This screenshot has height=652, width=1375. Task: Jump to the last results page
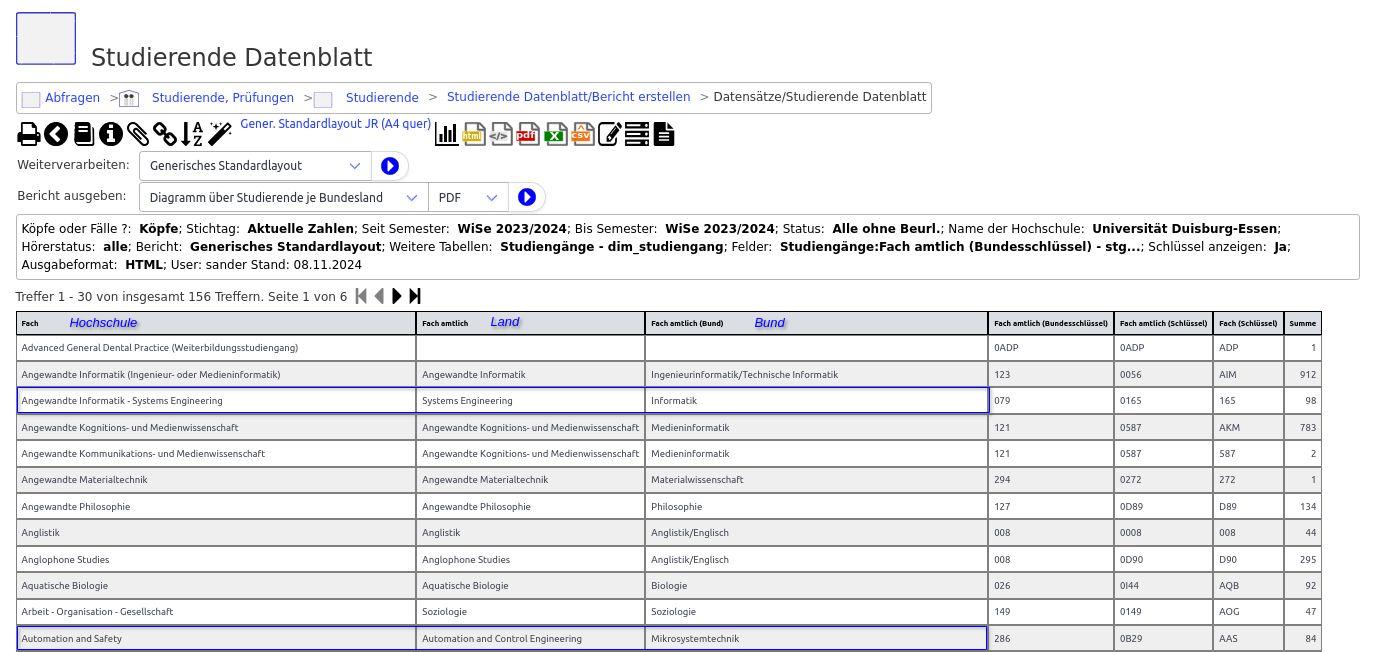415,296
